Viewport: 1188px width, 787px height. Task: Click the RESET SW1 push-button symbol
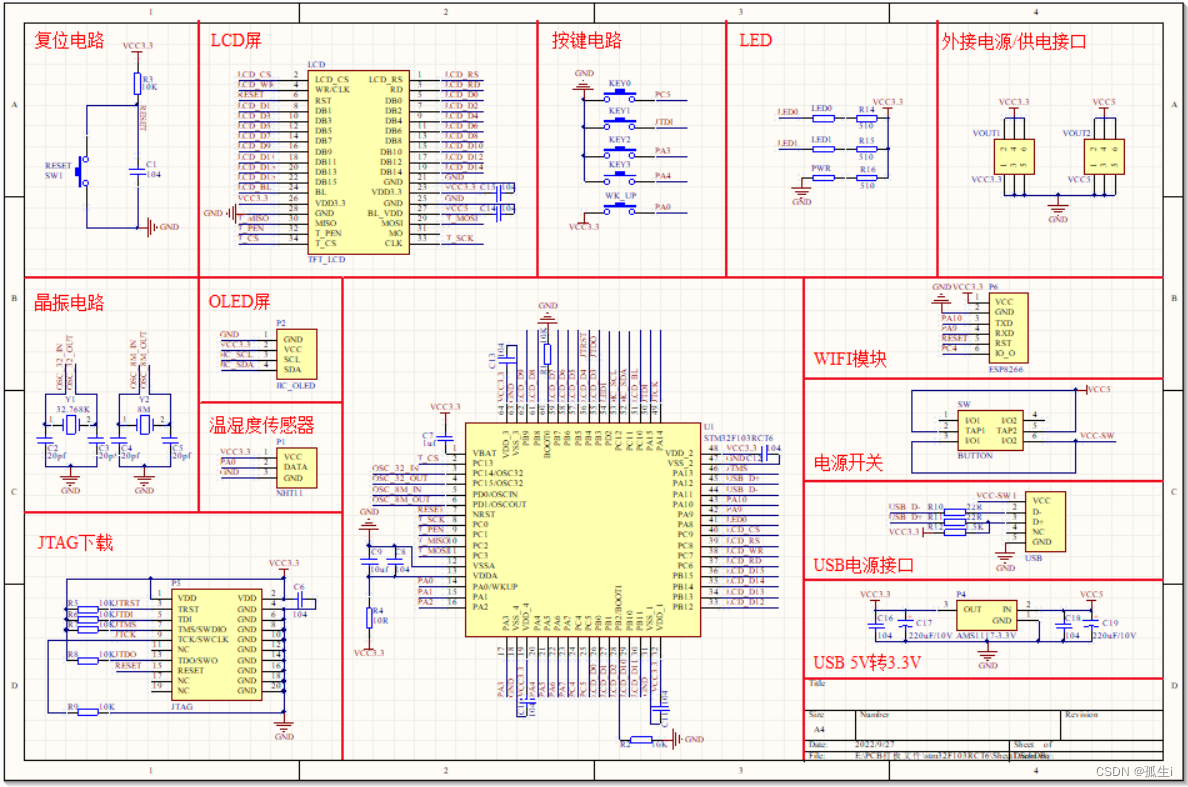[x=85, y=170]
